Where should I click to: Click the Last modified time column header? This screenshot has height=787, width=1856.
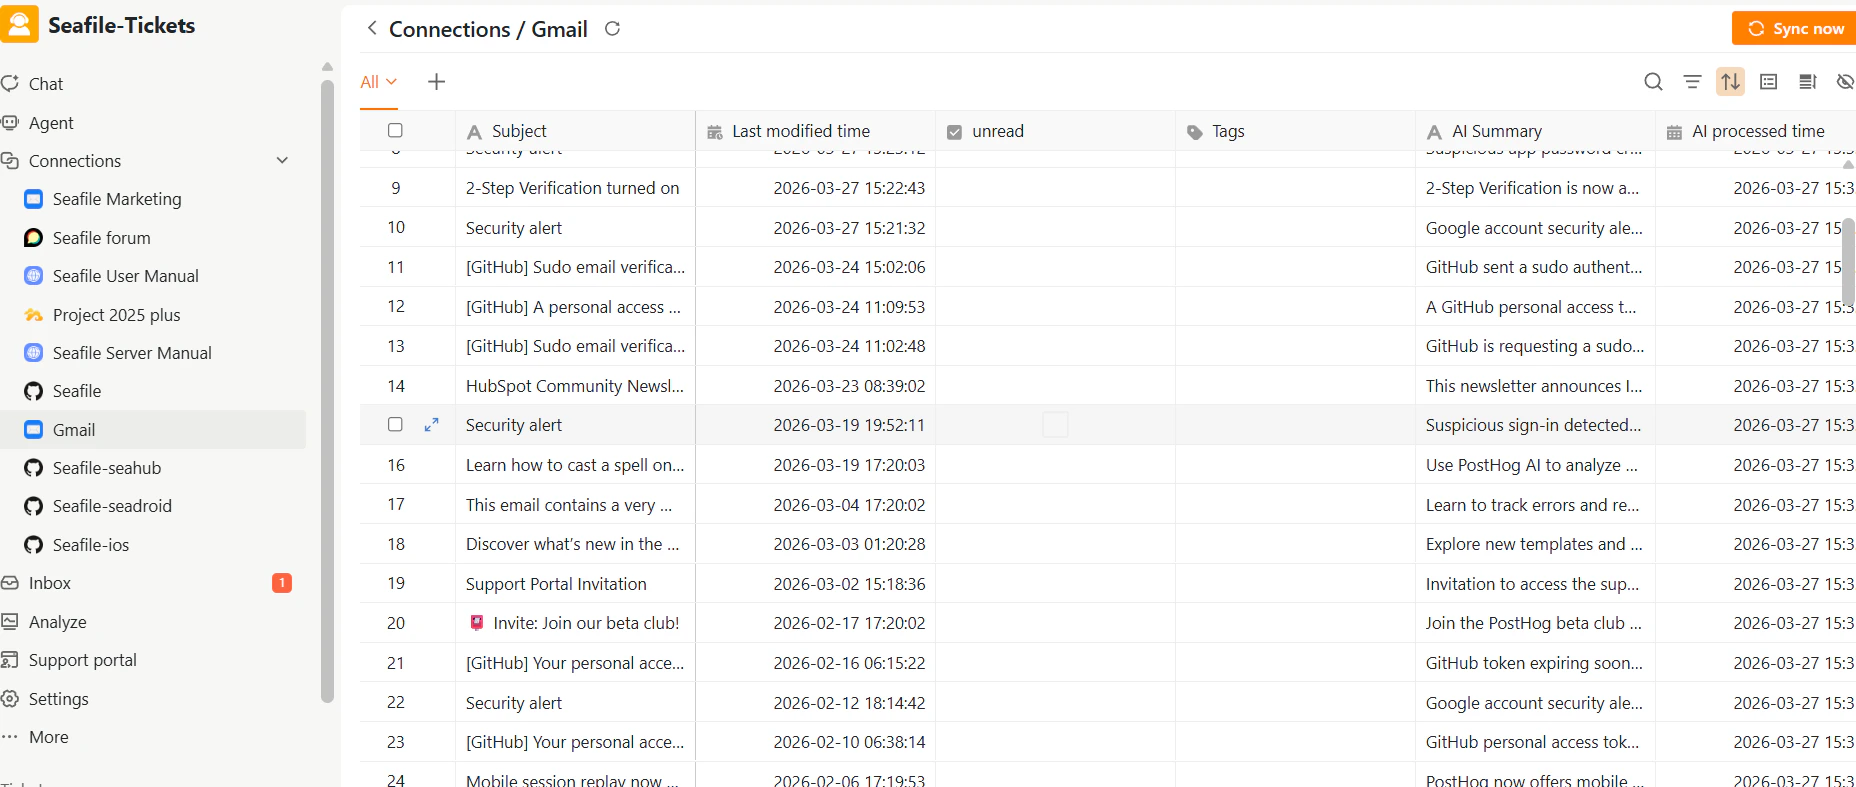815,131
